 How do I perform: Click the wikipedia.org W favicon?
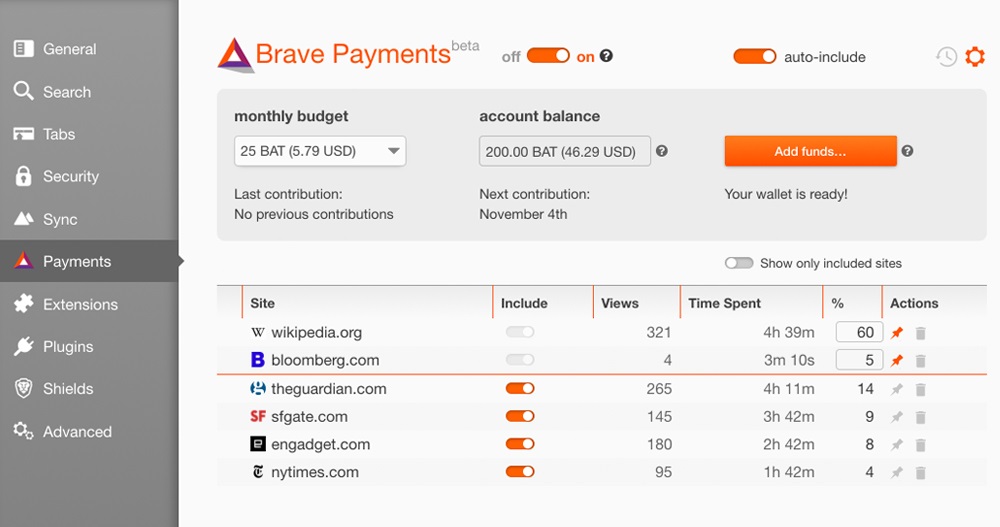pyautogui.click(x=258, y=332)
